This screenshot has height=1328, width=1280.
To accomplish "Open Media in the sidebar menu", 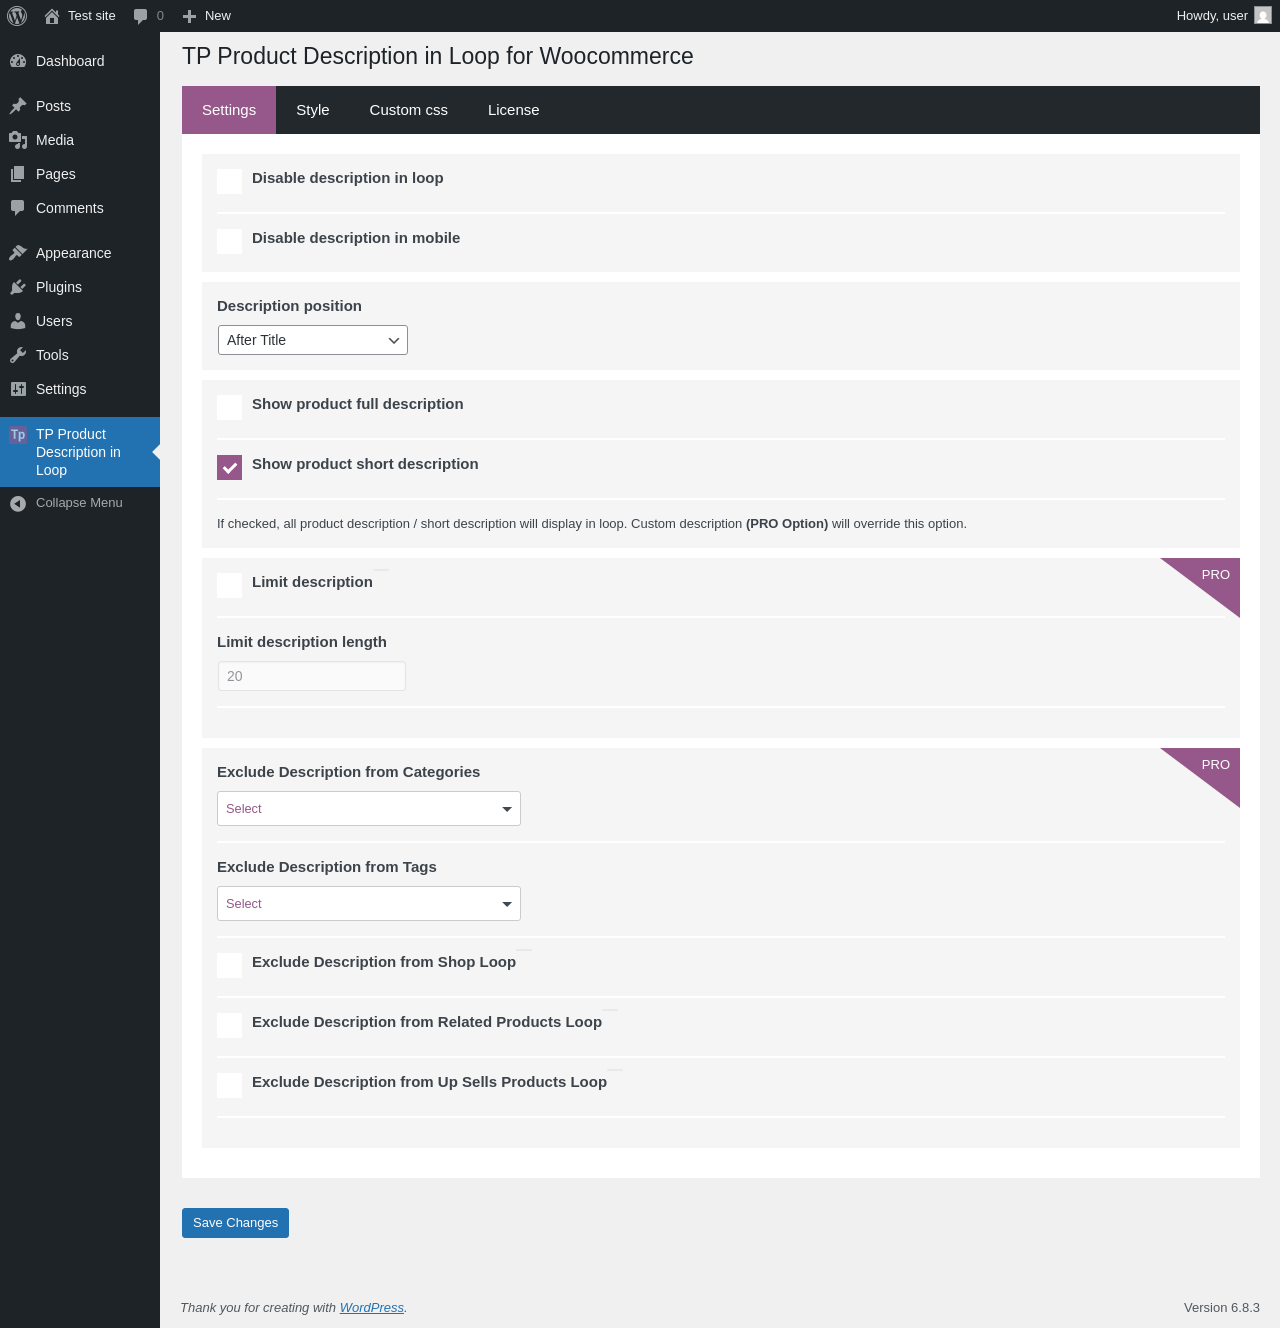I will point(80,140).
